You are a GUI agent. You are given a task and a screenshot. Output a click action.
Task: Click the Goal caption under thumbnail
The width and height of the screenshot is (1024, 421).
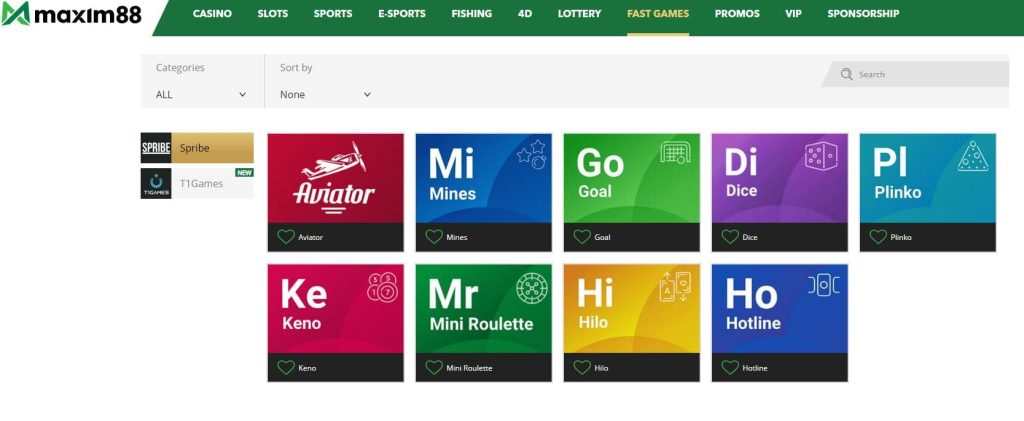tap(602, 238)
